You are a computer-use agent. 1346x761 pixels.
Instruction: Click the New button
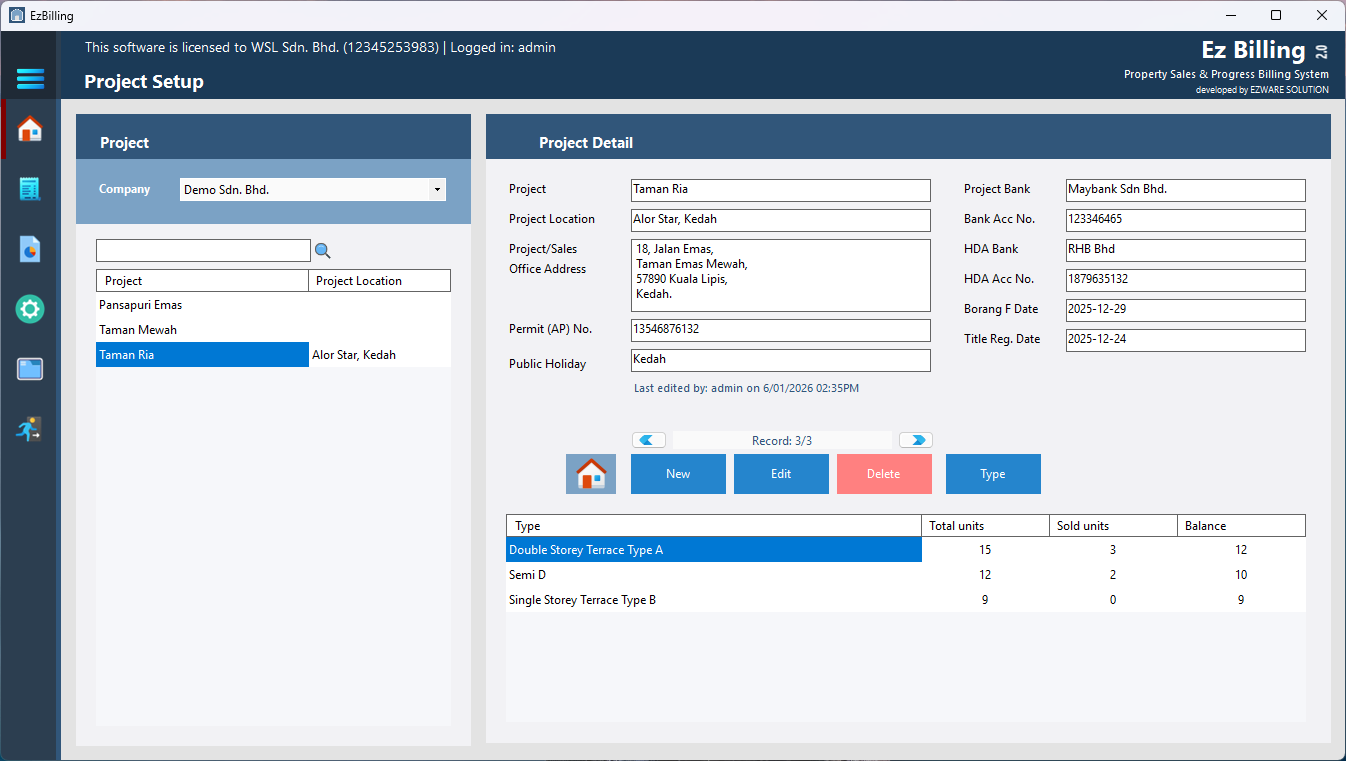pyautogui.click(x=678, y=474)
